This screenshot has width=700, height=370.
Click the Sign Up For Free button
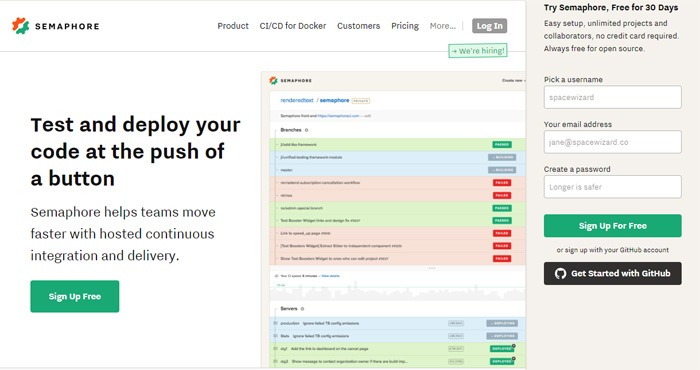(612, 226)
